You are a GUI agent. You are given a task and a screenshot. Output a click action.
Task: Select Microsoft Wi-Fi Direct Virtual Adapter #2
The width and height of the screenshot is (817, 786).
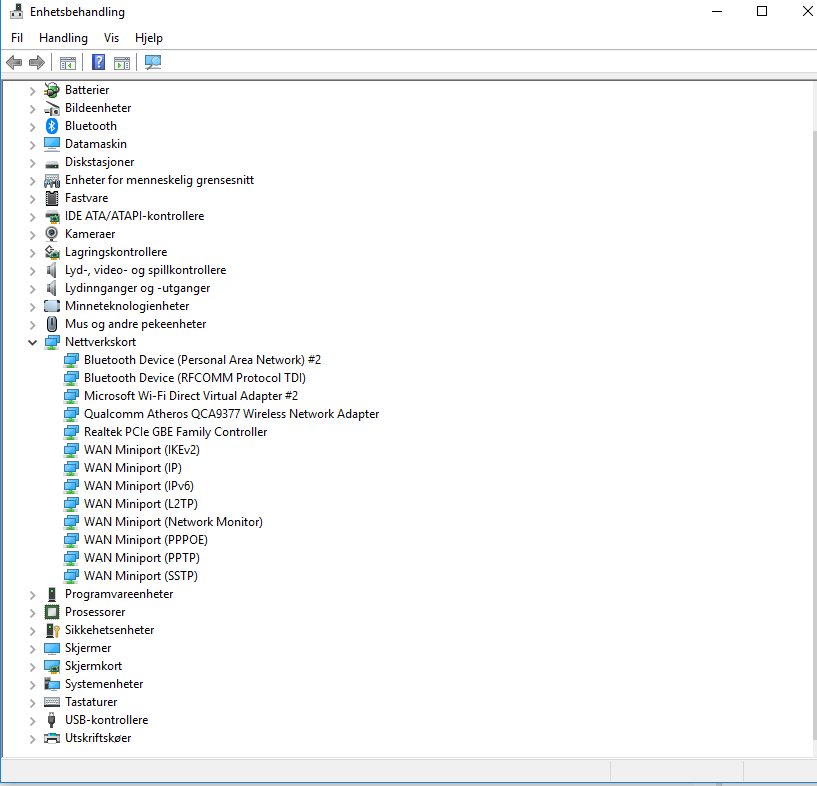click(191, 396)
